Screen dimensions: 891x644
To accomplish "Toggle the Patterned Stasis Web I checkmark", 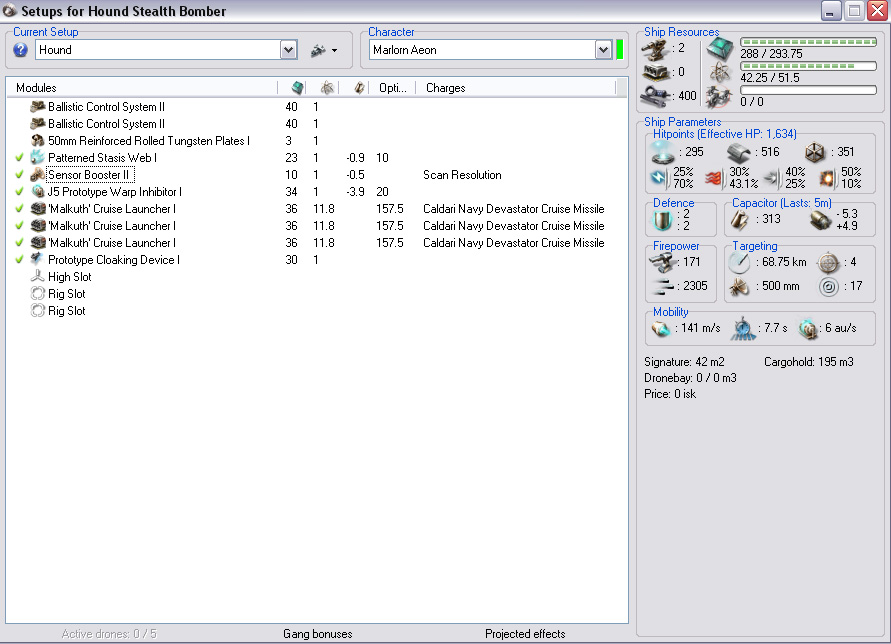I will coord(19,157).
